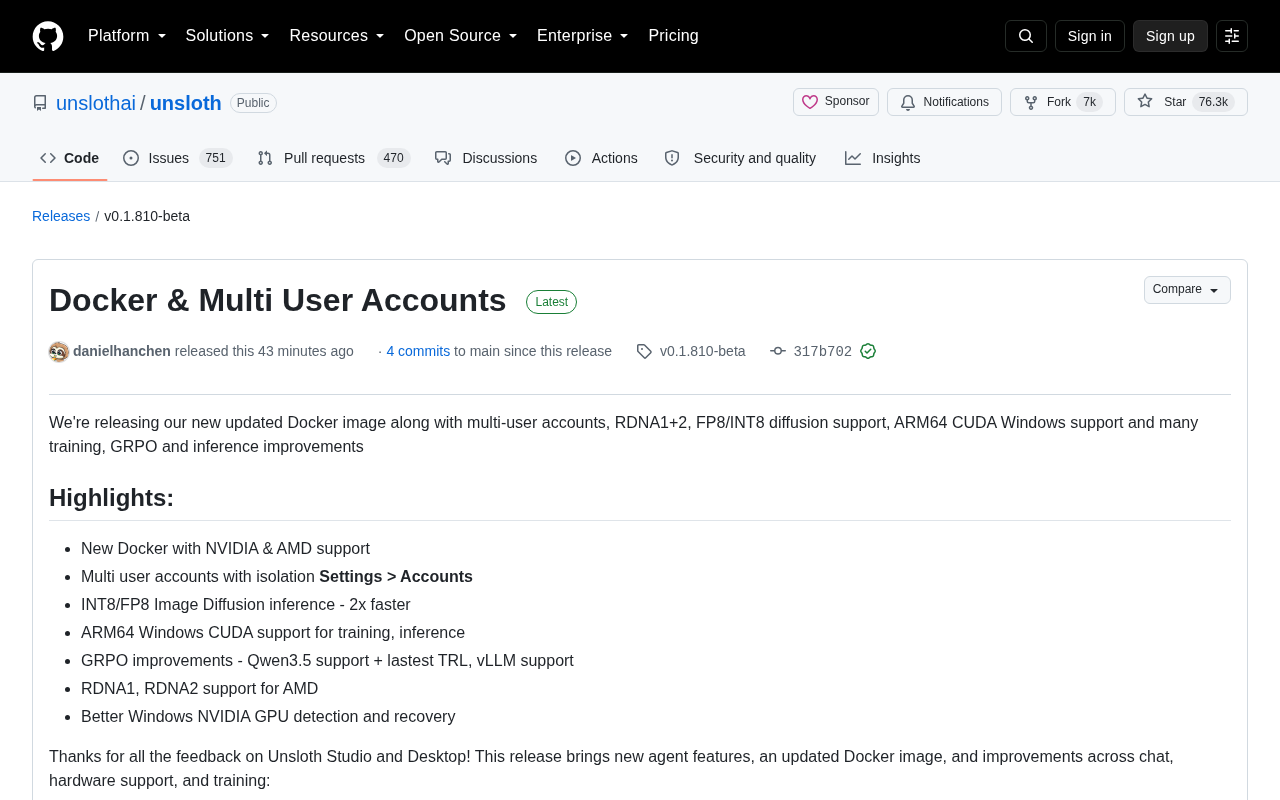
Task: Click the green verified checkmark icon
Action: click(868, 351)
